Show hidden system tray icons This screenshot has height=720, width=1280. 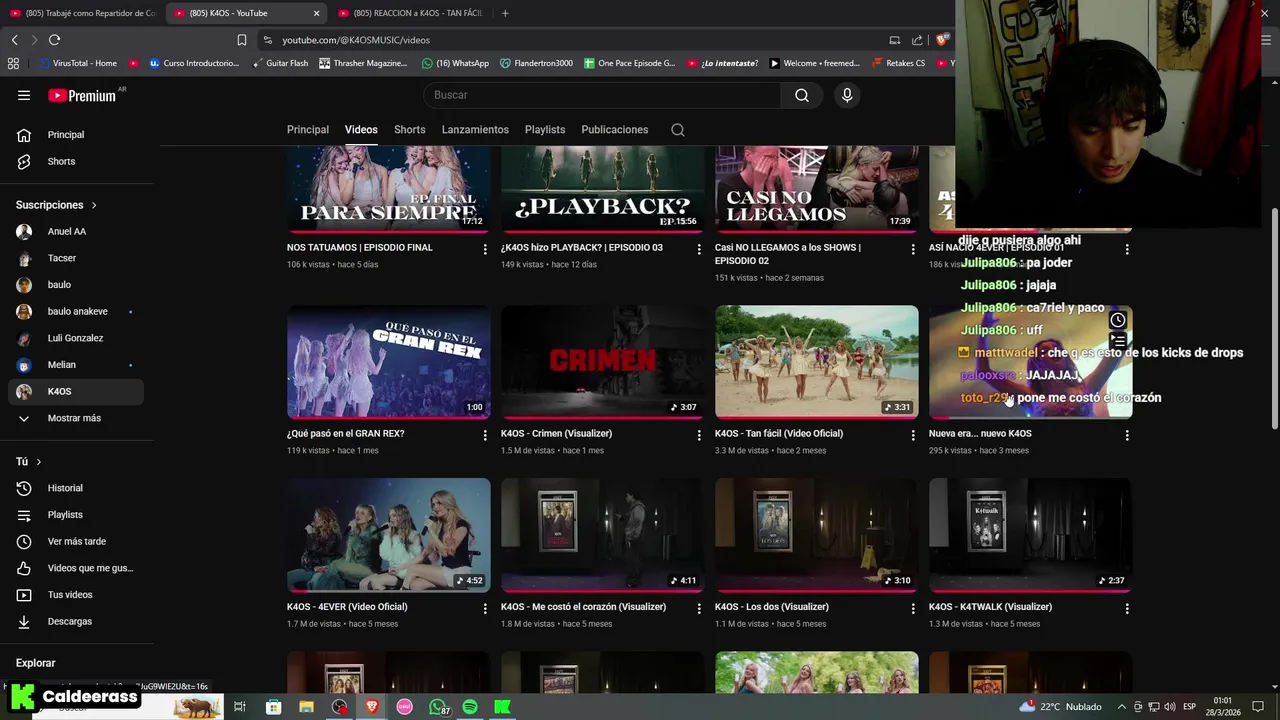pyautogui.click(x=1122, y=707)
